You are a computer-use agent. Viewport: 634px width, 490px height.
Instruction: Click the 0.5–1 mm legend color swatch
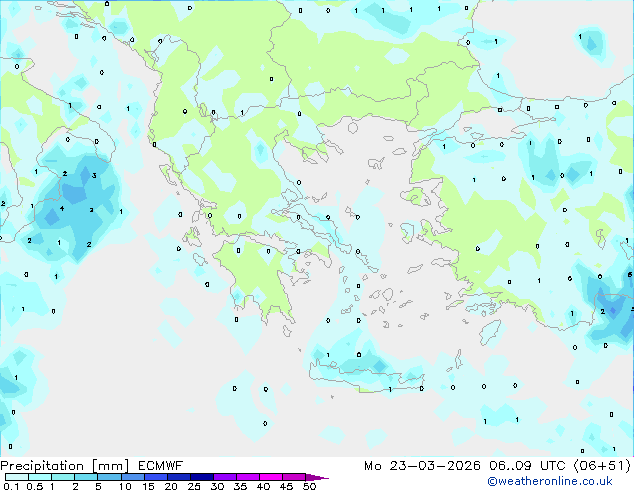click(x=40, y=477)
